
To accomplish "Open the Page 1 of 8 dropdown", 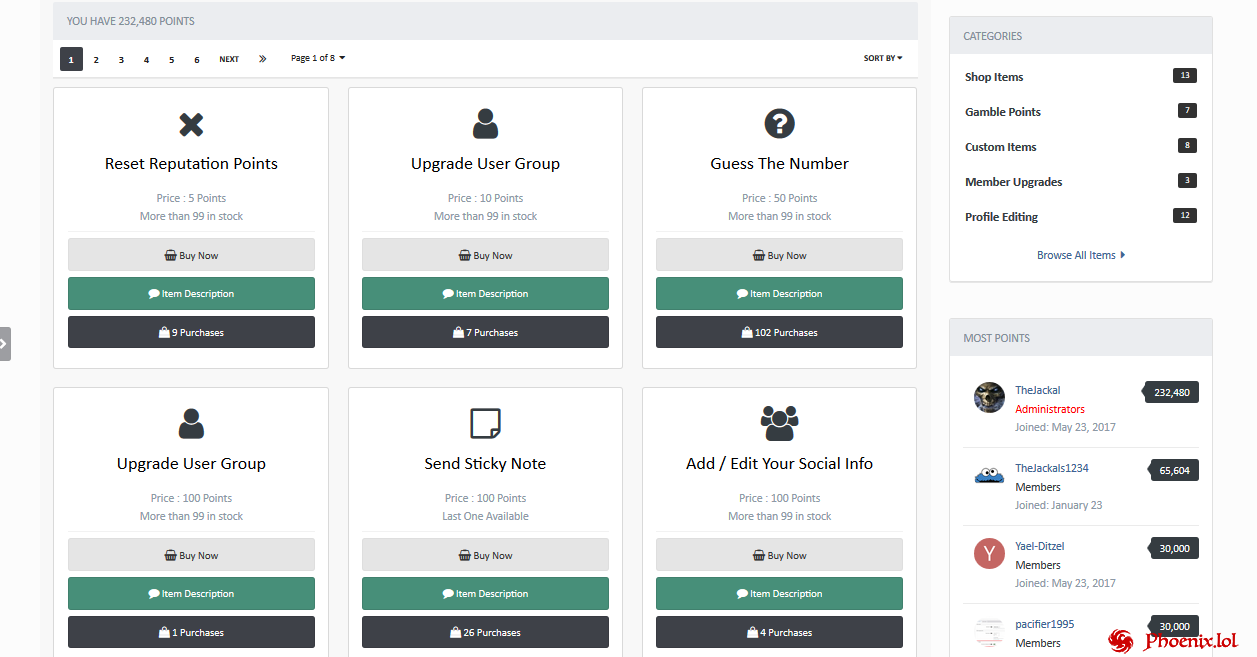I will 317,58.
